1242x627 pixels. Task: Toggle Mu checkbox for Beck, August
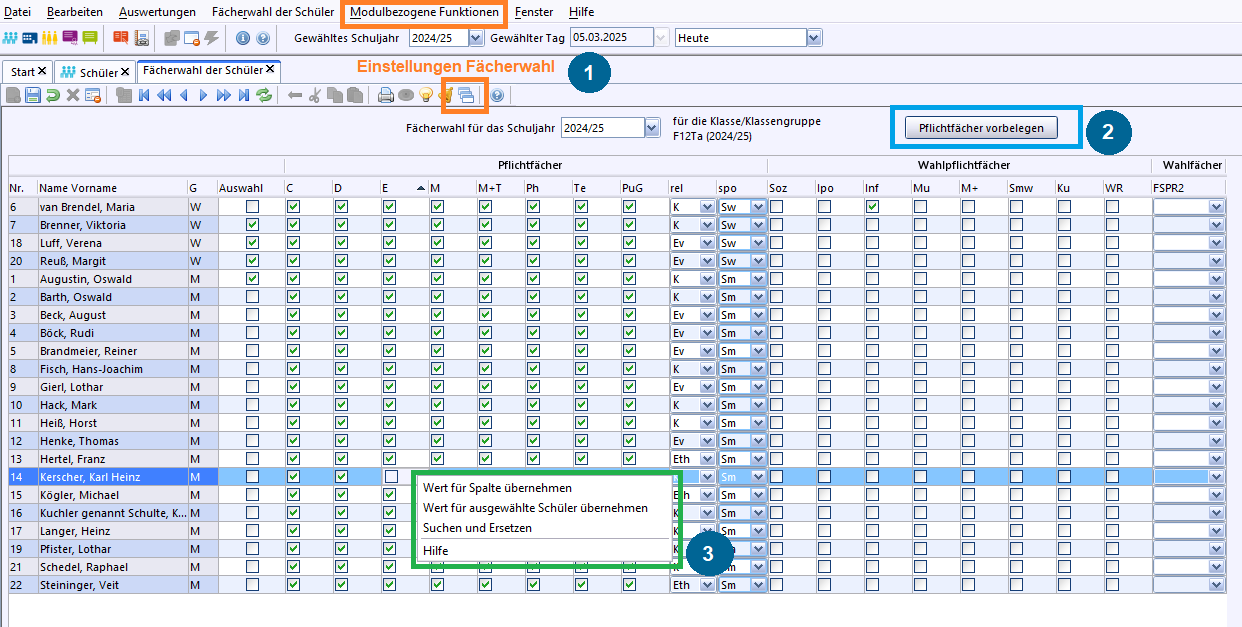(x=920, y=314)
